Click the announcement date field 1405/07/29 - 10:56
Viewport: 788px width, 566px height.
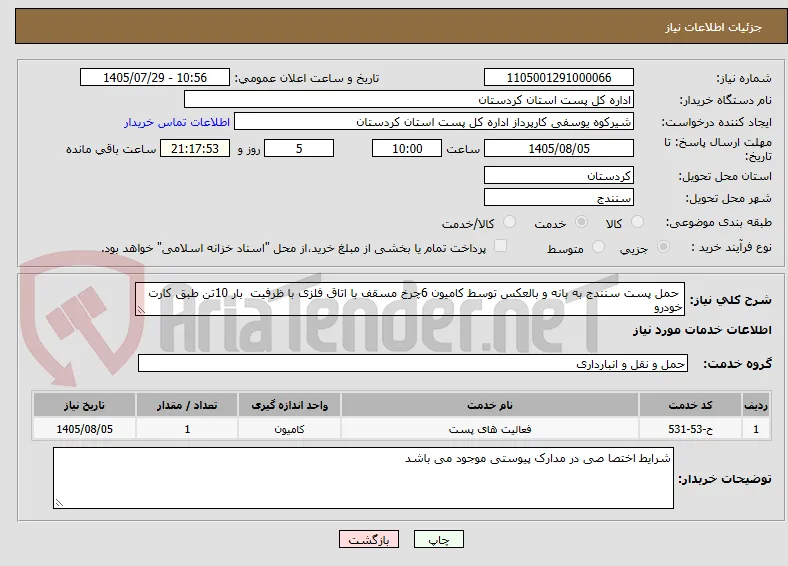[x=155, y=77]
